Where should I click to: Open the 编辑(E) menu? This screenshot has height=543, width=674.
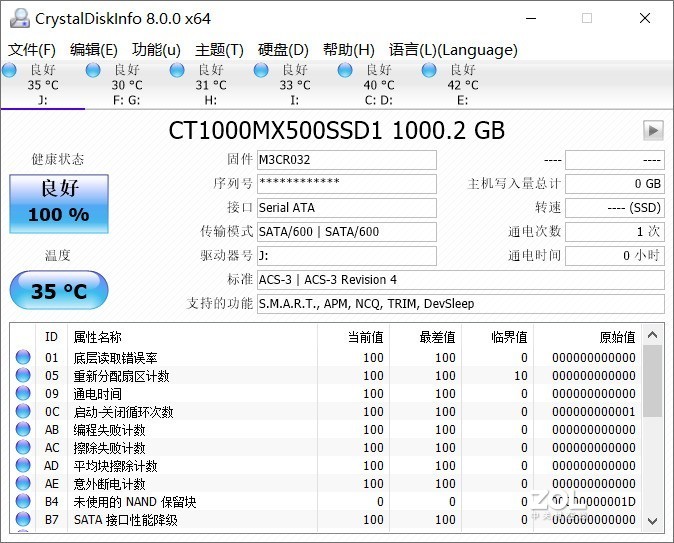[x=94, y=50]
